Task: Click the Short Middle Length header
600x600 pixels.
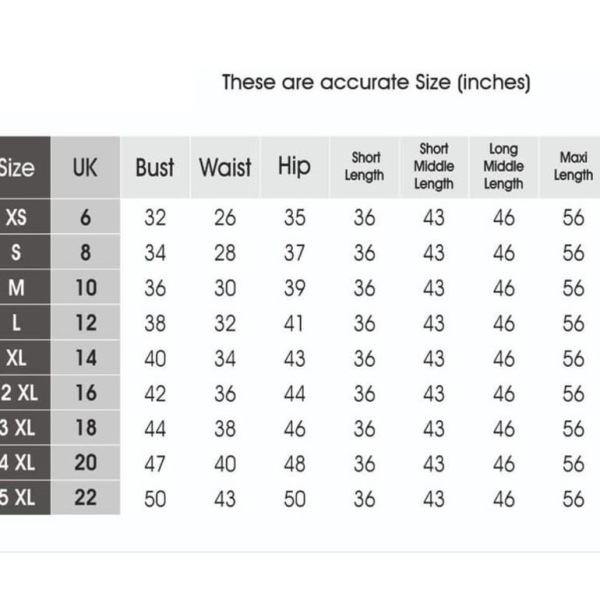Action: (x=433, y=166)
